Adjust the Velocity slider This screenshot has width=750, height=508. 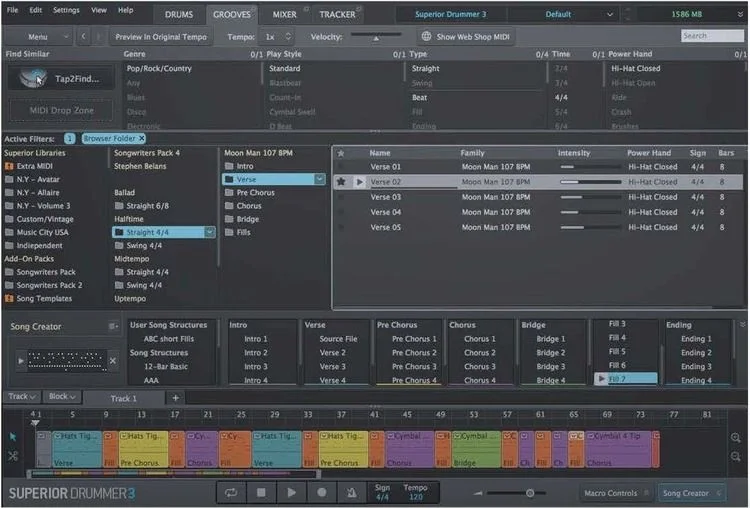pyautogui.click(x=376, y=36)
